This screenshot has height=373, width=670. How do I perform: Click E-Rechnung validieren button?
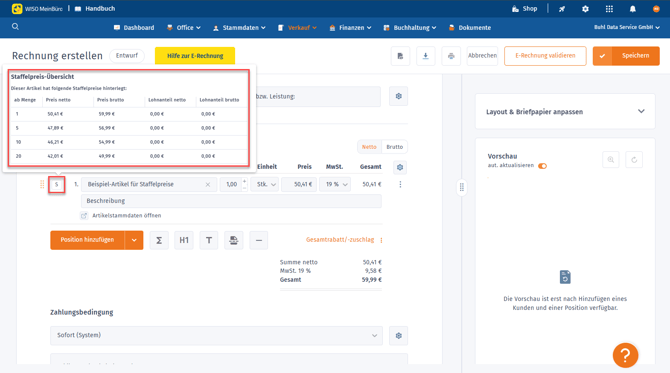[545, 56]
